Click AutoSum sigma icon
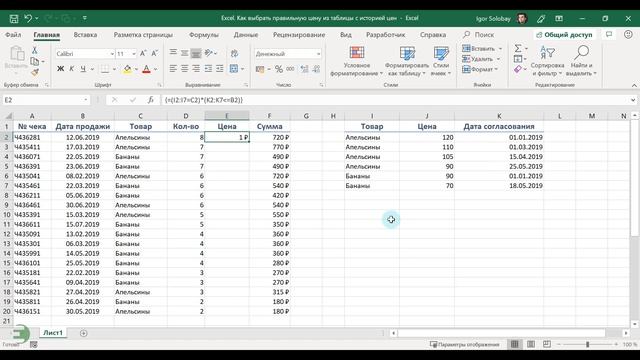This screenshot has height=360, width=640. click(518, 49)
